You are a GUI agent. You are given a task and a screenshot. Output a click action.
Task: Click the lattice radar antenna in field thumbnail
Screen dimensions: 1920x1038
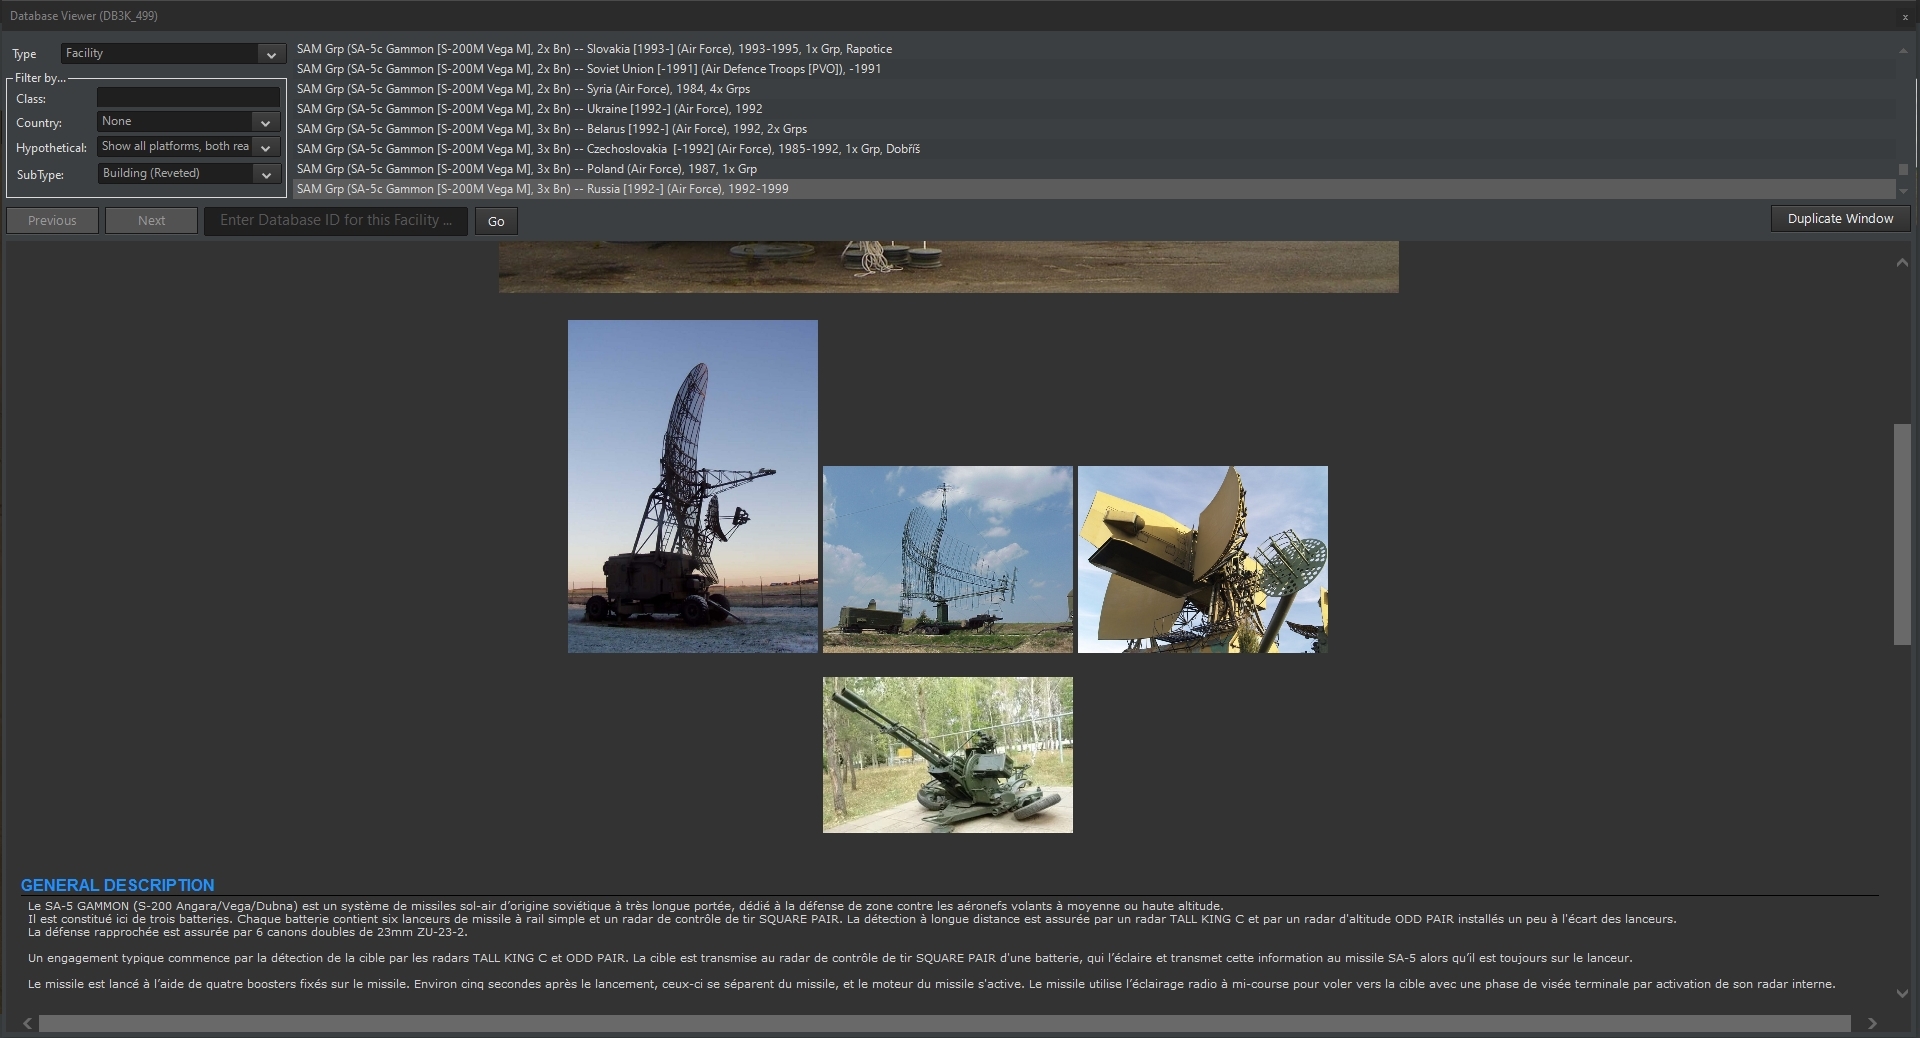(x=948, y=559)
